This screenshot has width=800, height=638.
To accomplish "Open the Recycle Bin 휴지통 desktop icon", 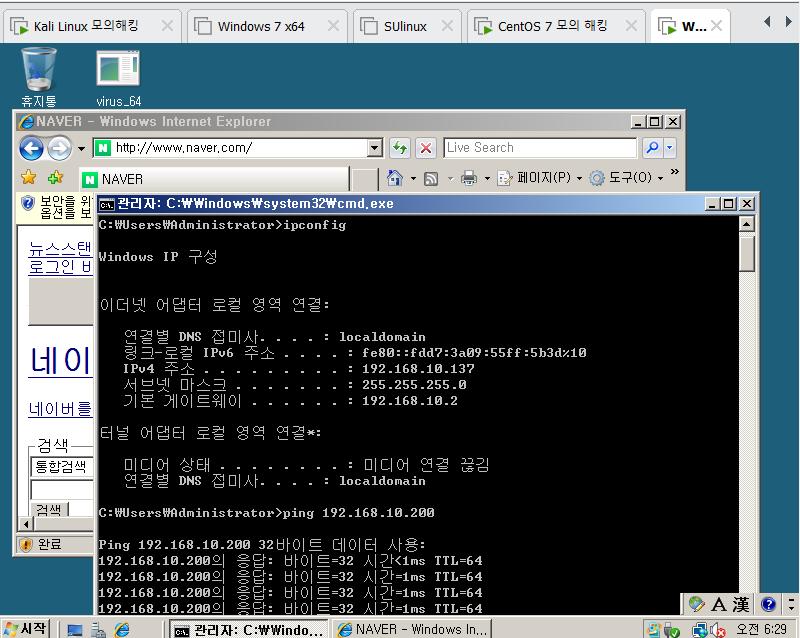I will [x=39, y=77].
